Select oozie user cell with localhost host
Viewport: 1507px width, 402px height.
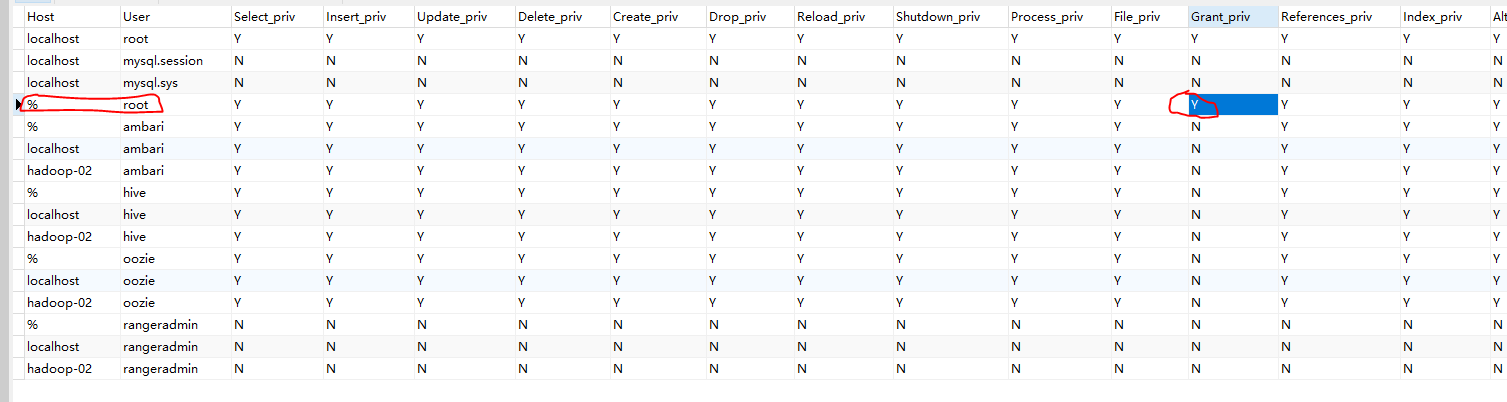pyautogui.click(x=174, y=281)
